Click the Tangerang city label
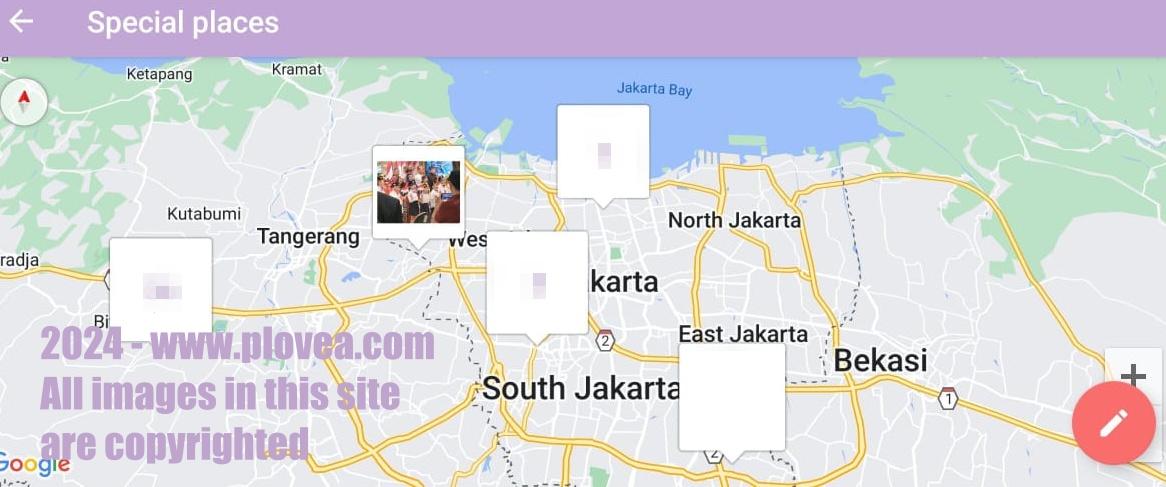This screenshot has width=1166, height=487. click(308, 237)
